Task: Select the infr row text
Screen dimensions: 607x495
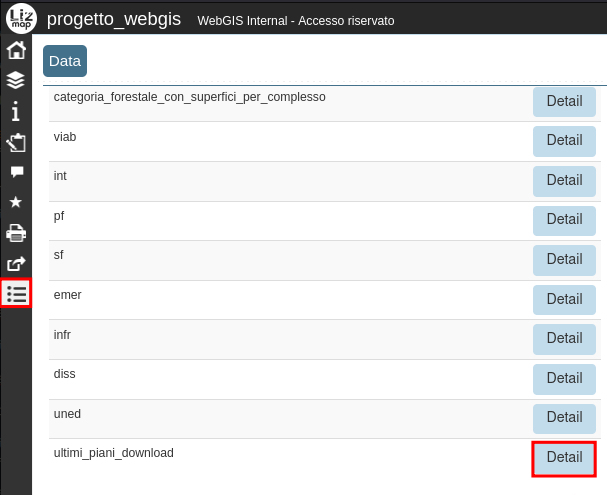Action: click(x=62, y=334)
